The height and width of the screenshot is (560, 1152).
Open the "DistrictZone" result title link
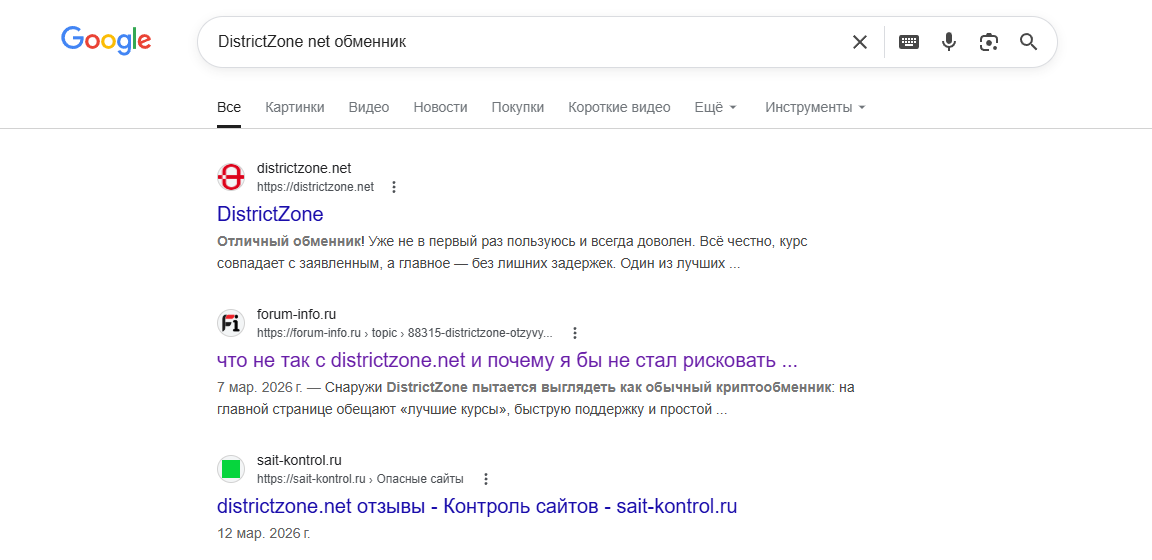pos(270,214)
